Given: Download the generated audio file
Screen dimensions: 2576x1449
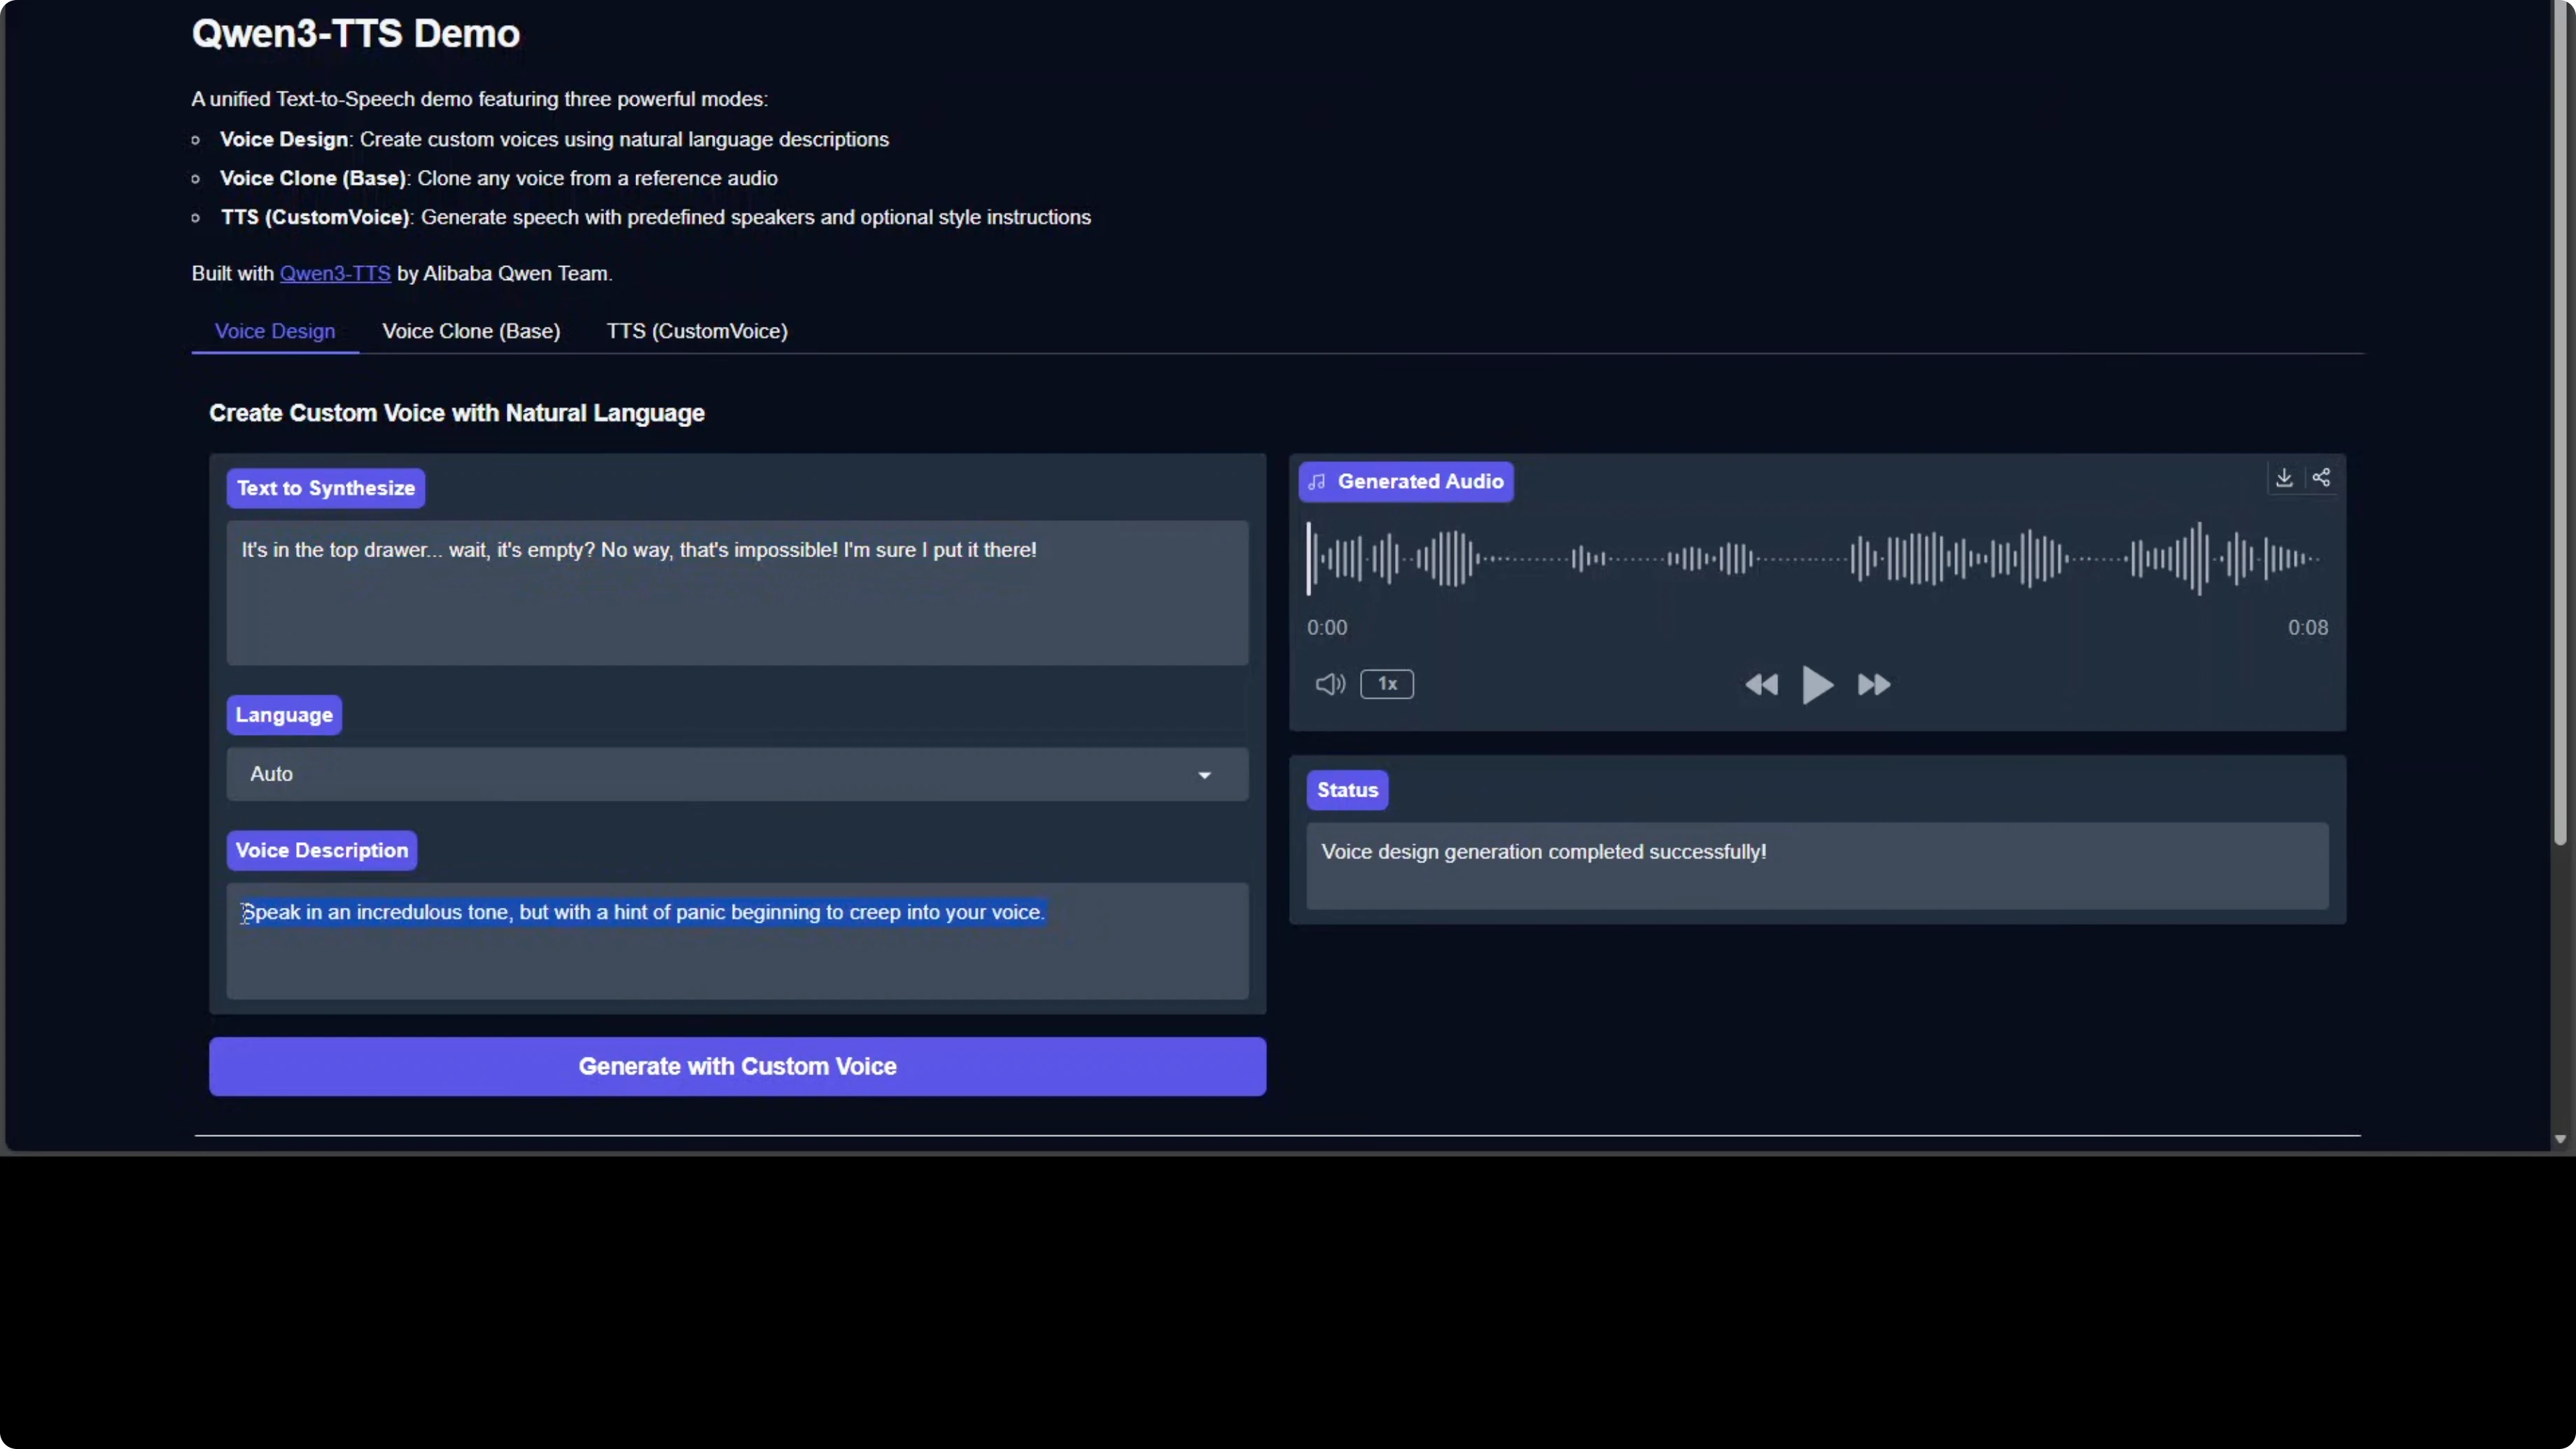Looking at the screenshot, I should 2283,478.
